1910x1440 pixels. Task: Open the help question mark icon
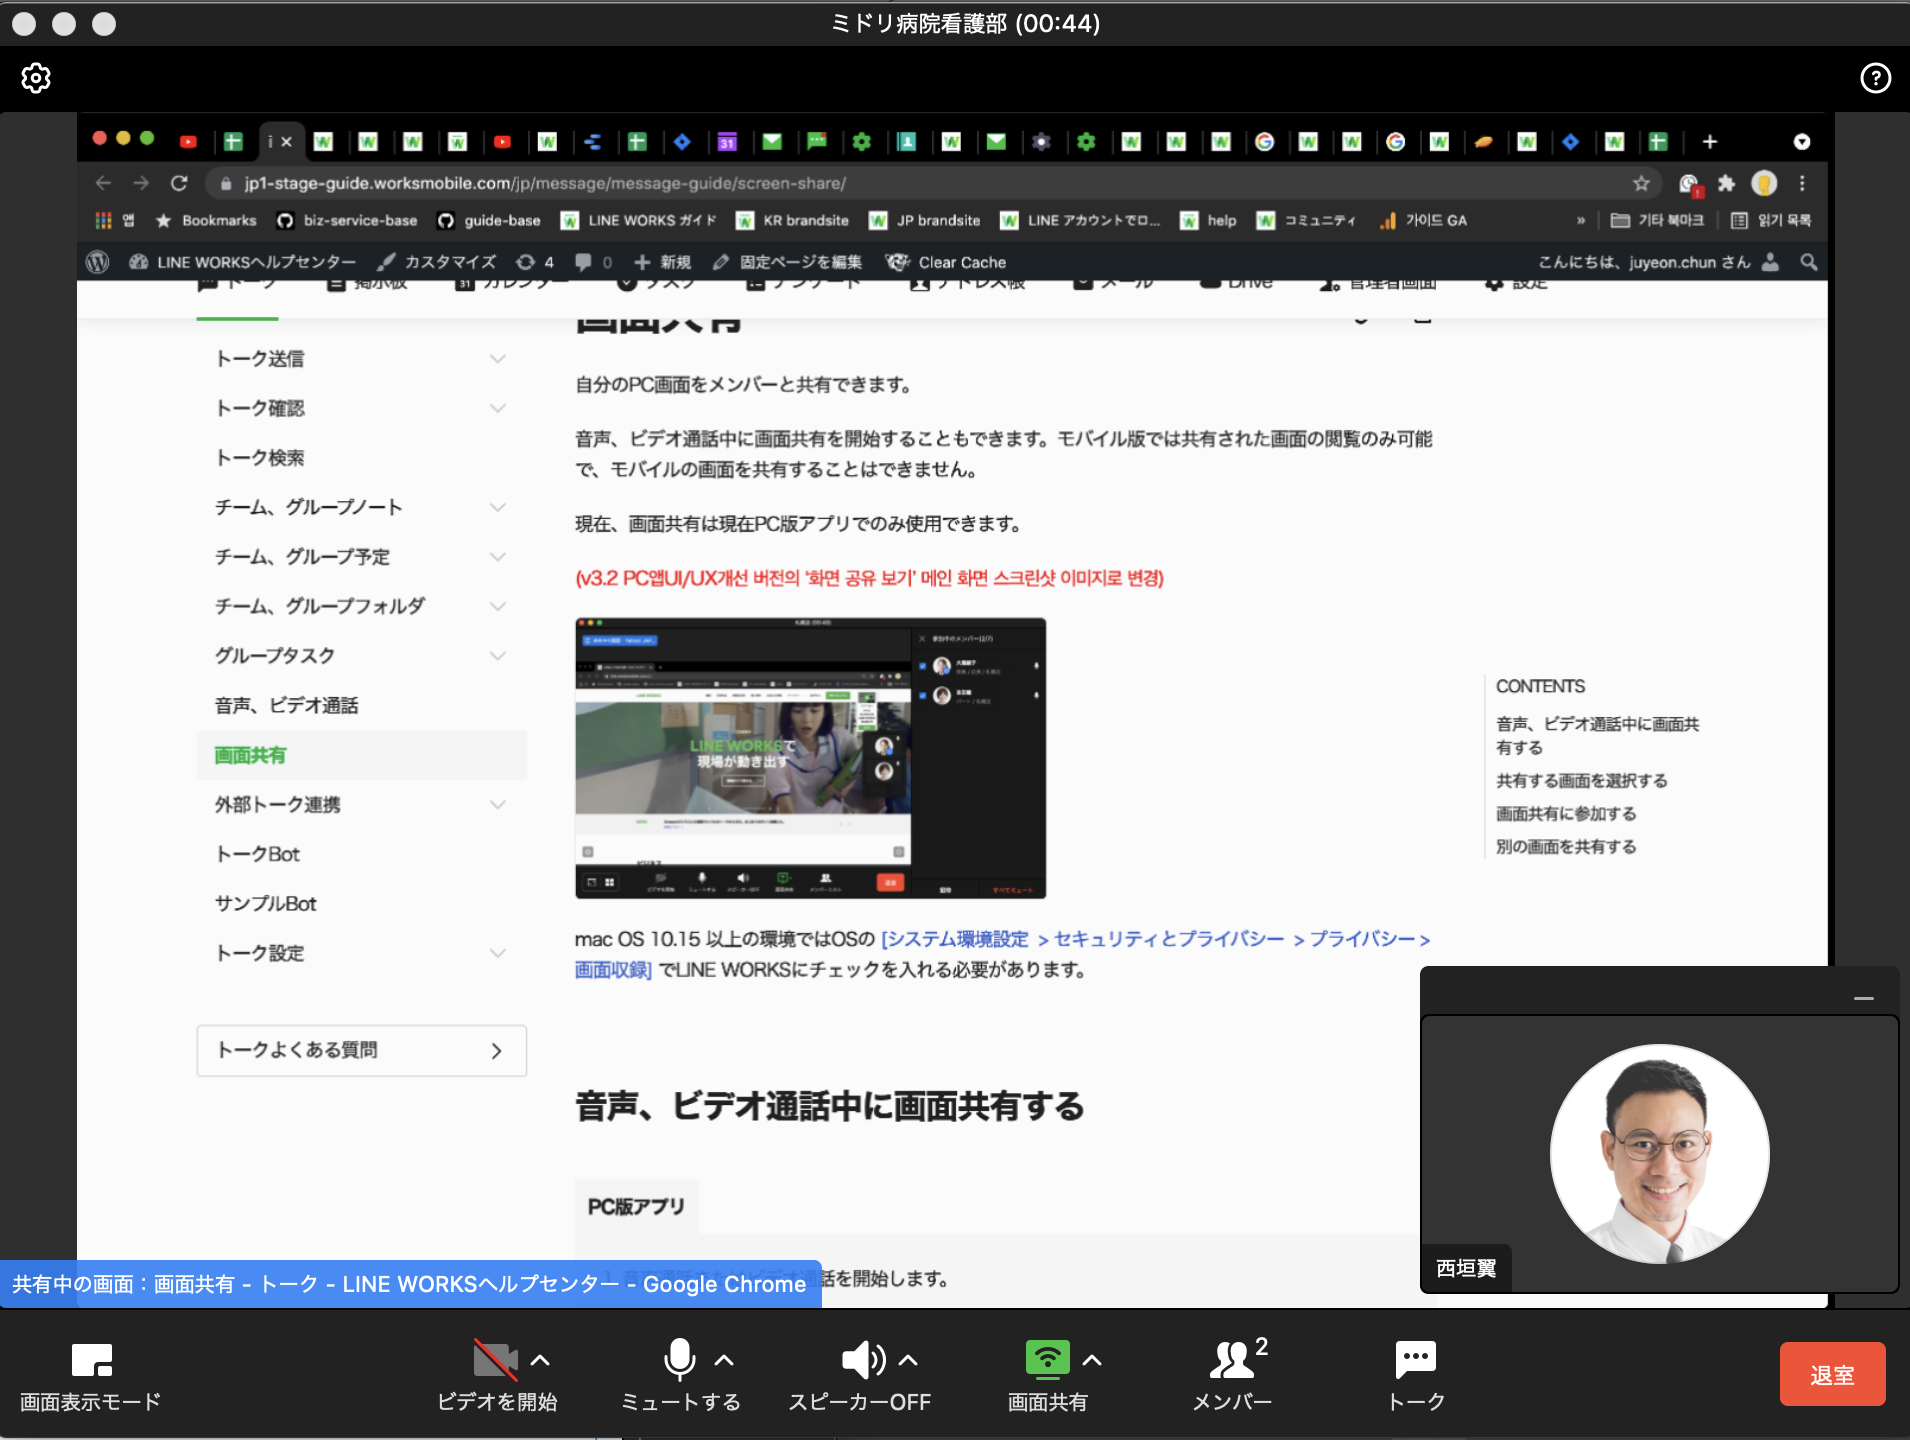pyautogui.click(x=1875, y=78)
